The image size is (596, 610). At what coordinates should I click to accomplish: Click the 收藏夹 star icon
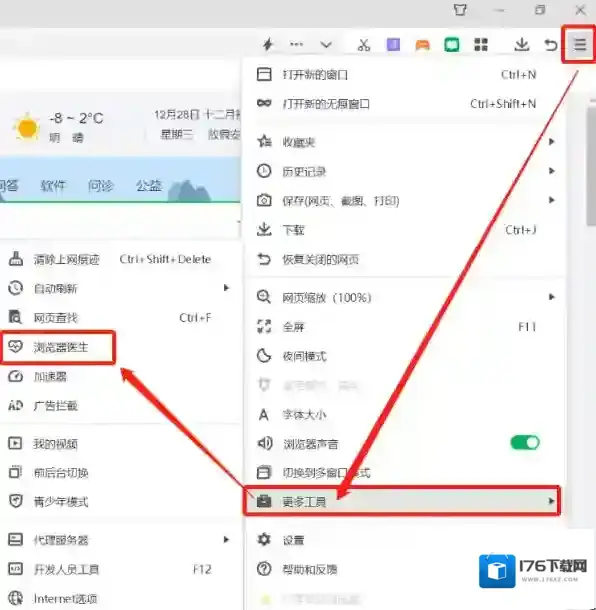click(264, 141)
